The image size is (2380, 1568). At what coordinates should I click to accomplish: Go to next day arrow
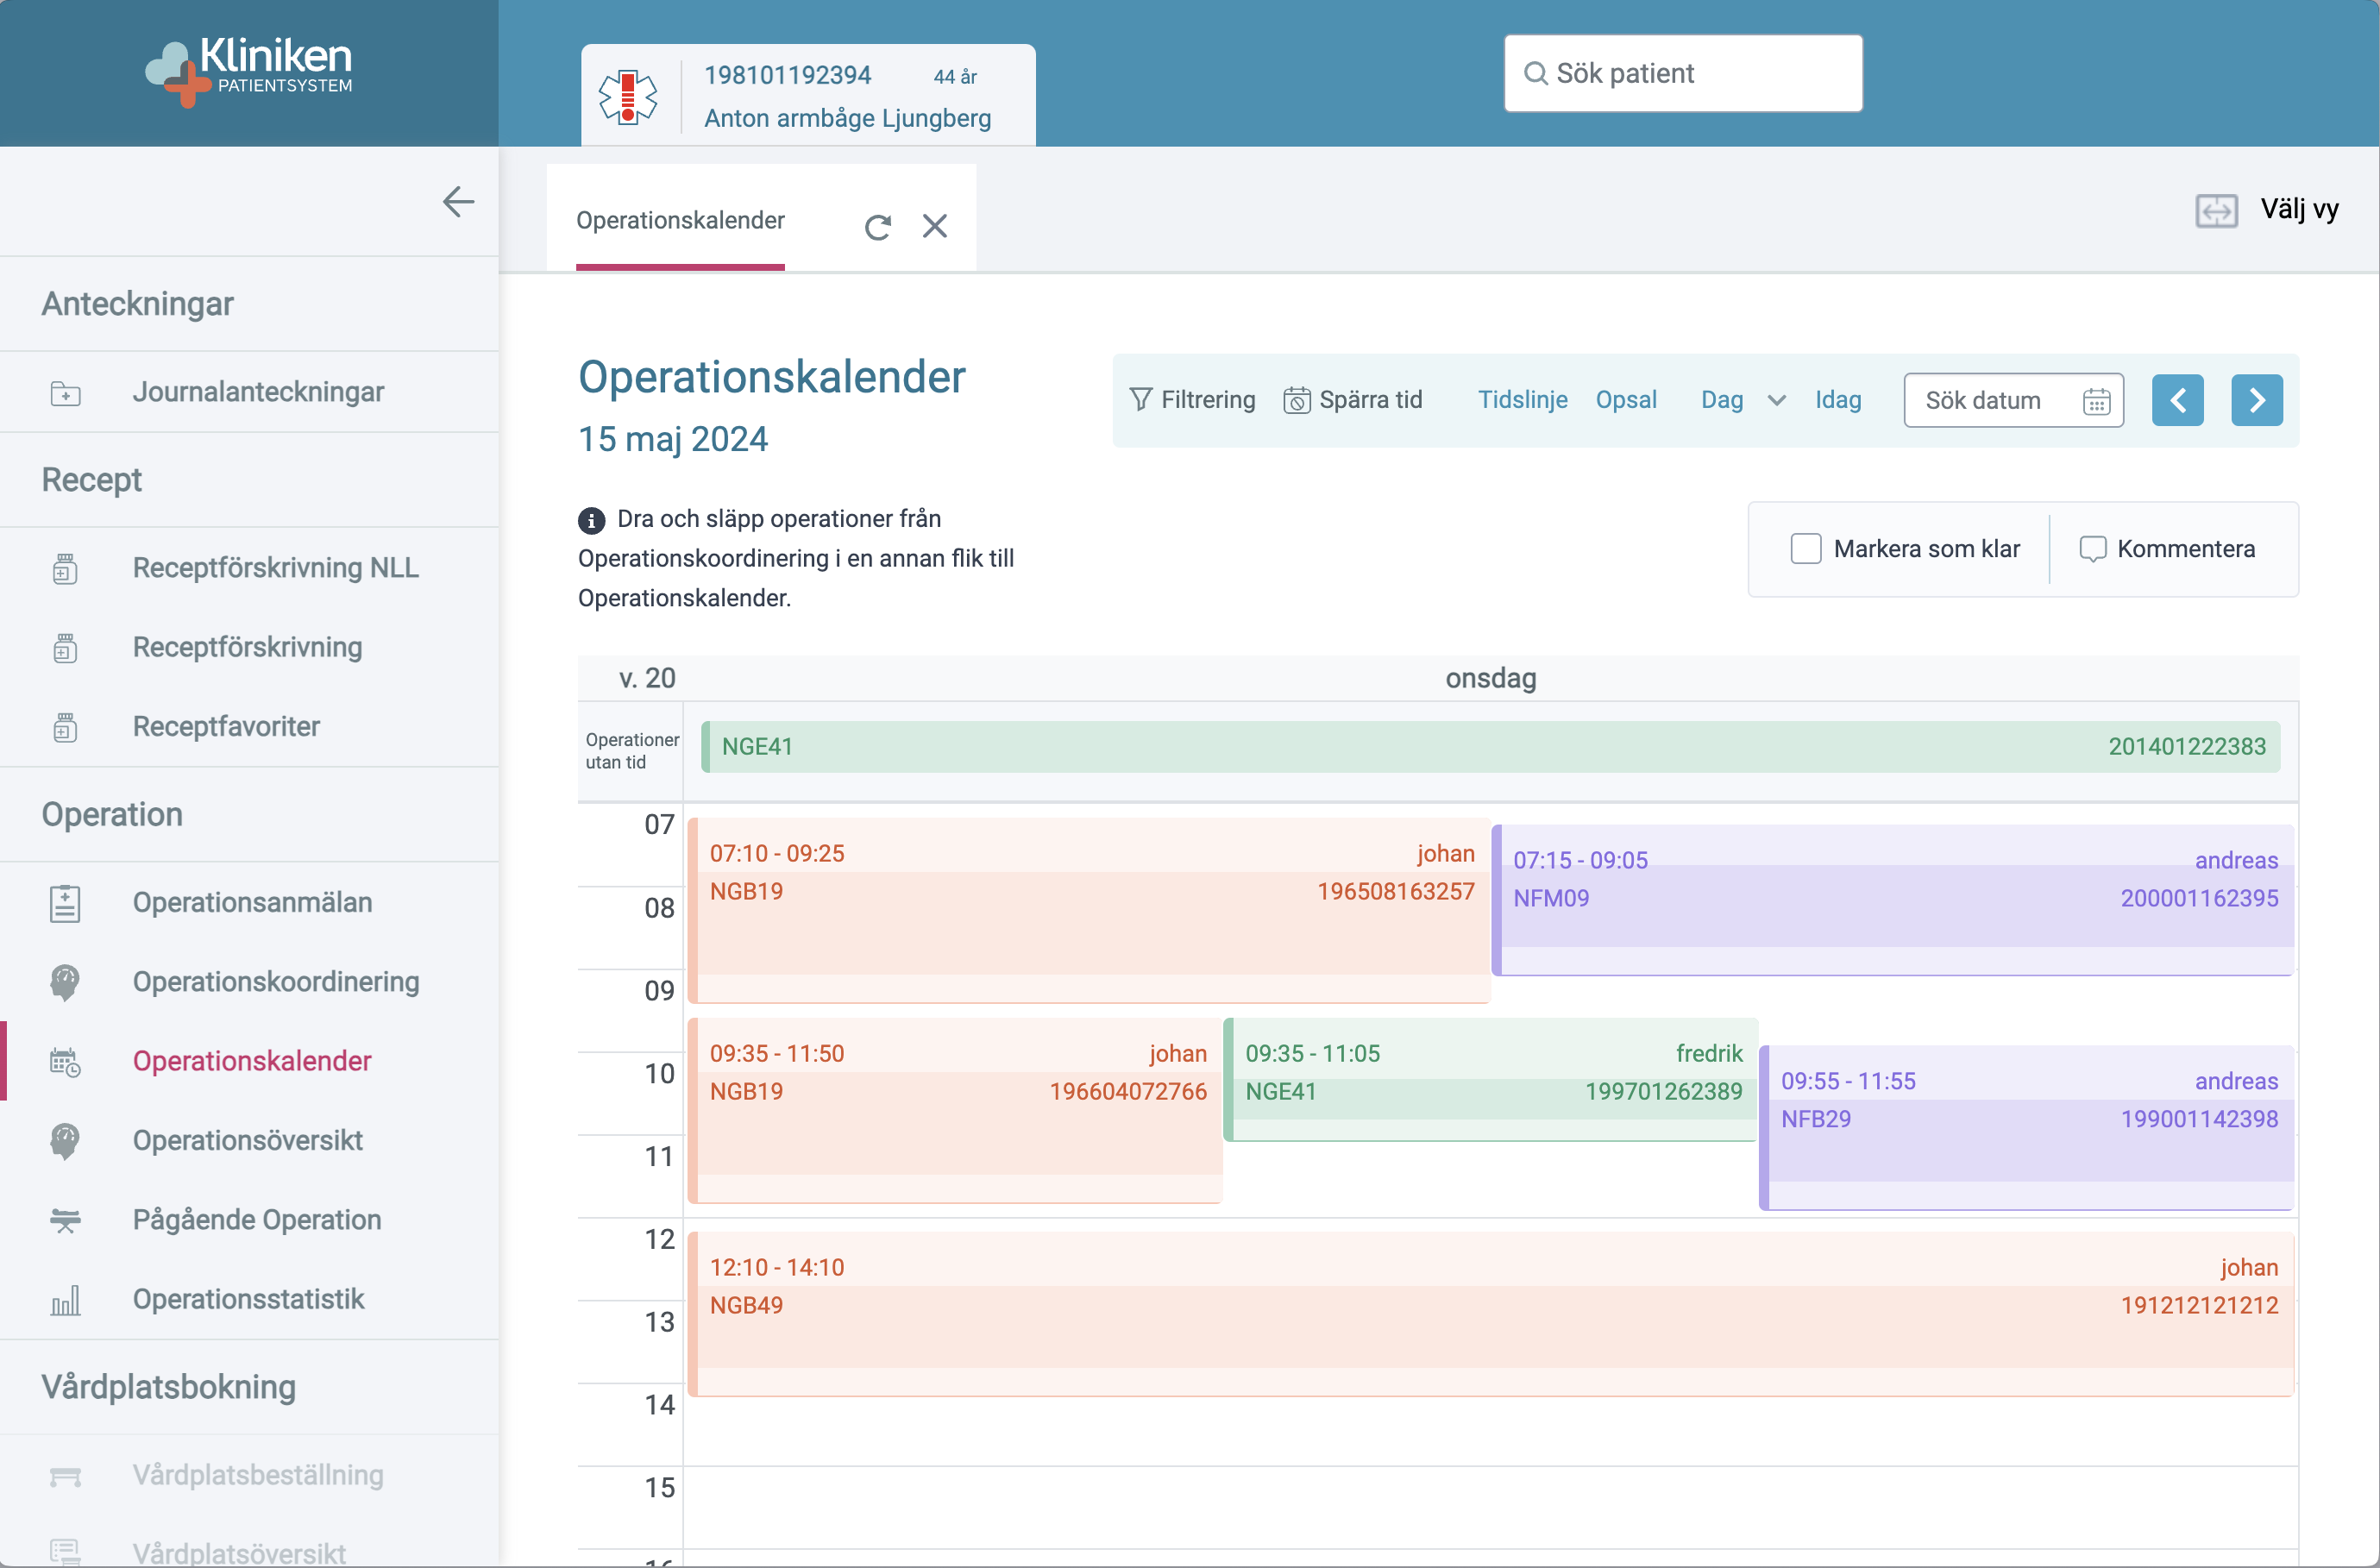pos(2257,400)
